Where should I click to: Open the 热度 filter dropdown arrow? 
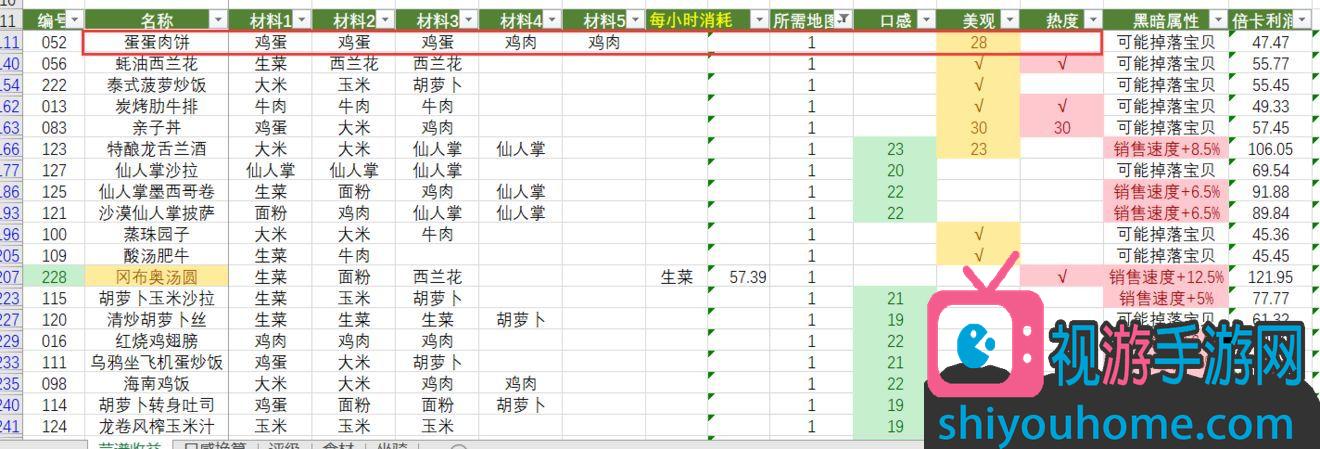pos(1092,20)
